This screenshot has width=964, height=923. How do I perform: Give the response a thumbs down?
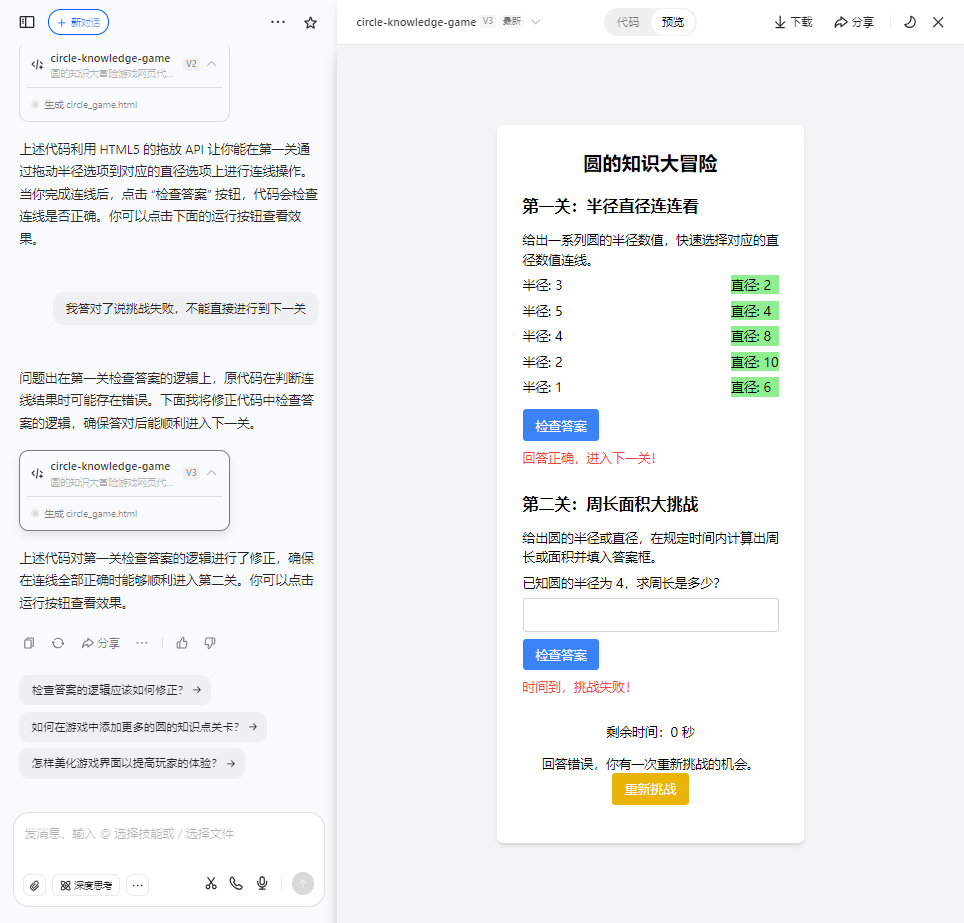click(x=210, y=643)
